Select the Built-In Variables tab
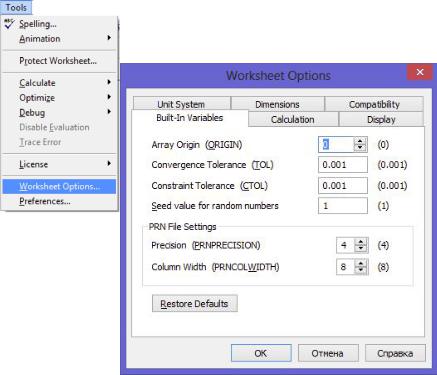 (190, 118)
